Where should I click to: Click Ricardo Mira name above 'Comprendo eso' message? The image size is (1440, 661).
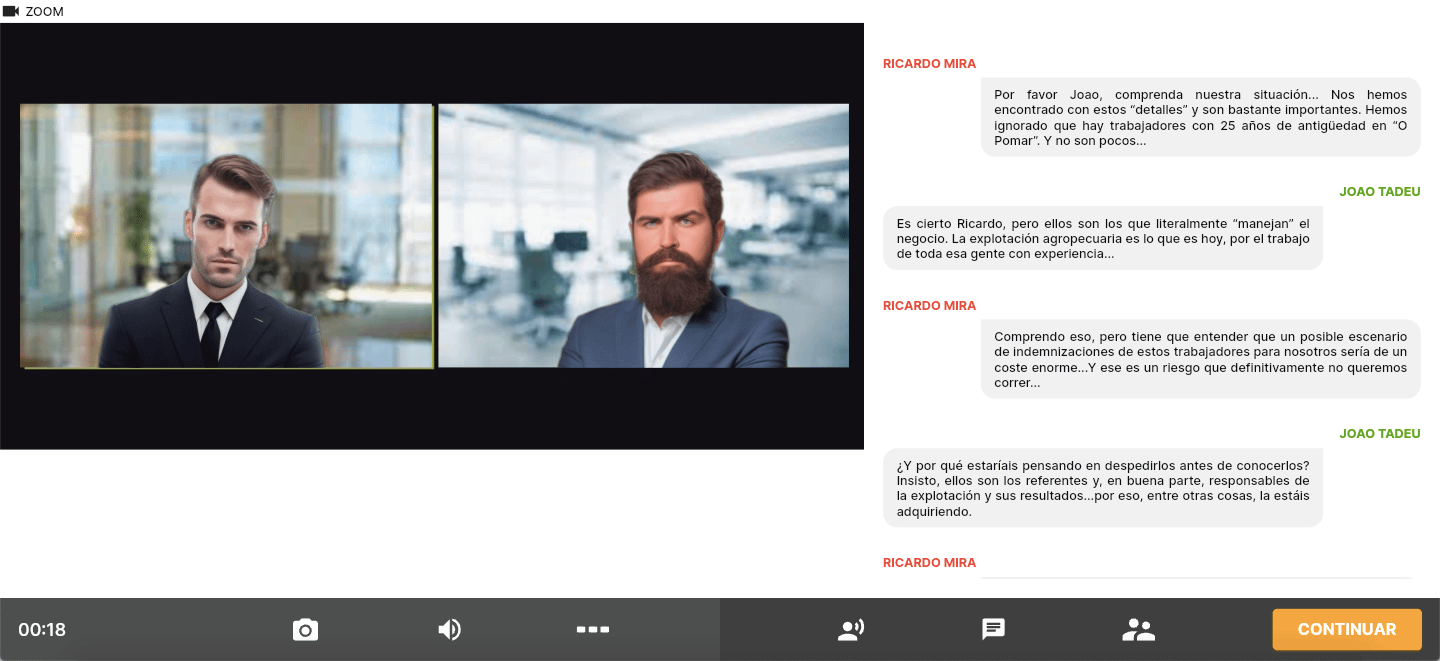click(x=929, y=306)
